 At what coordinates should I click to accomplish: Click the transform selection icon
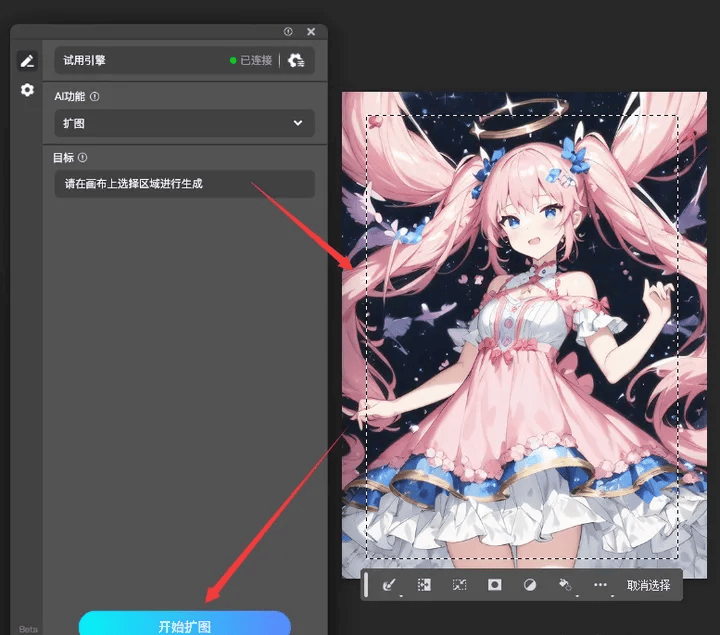click(x=459, y=584)
